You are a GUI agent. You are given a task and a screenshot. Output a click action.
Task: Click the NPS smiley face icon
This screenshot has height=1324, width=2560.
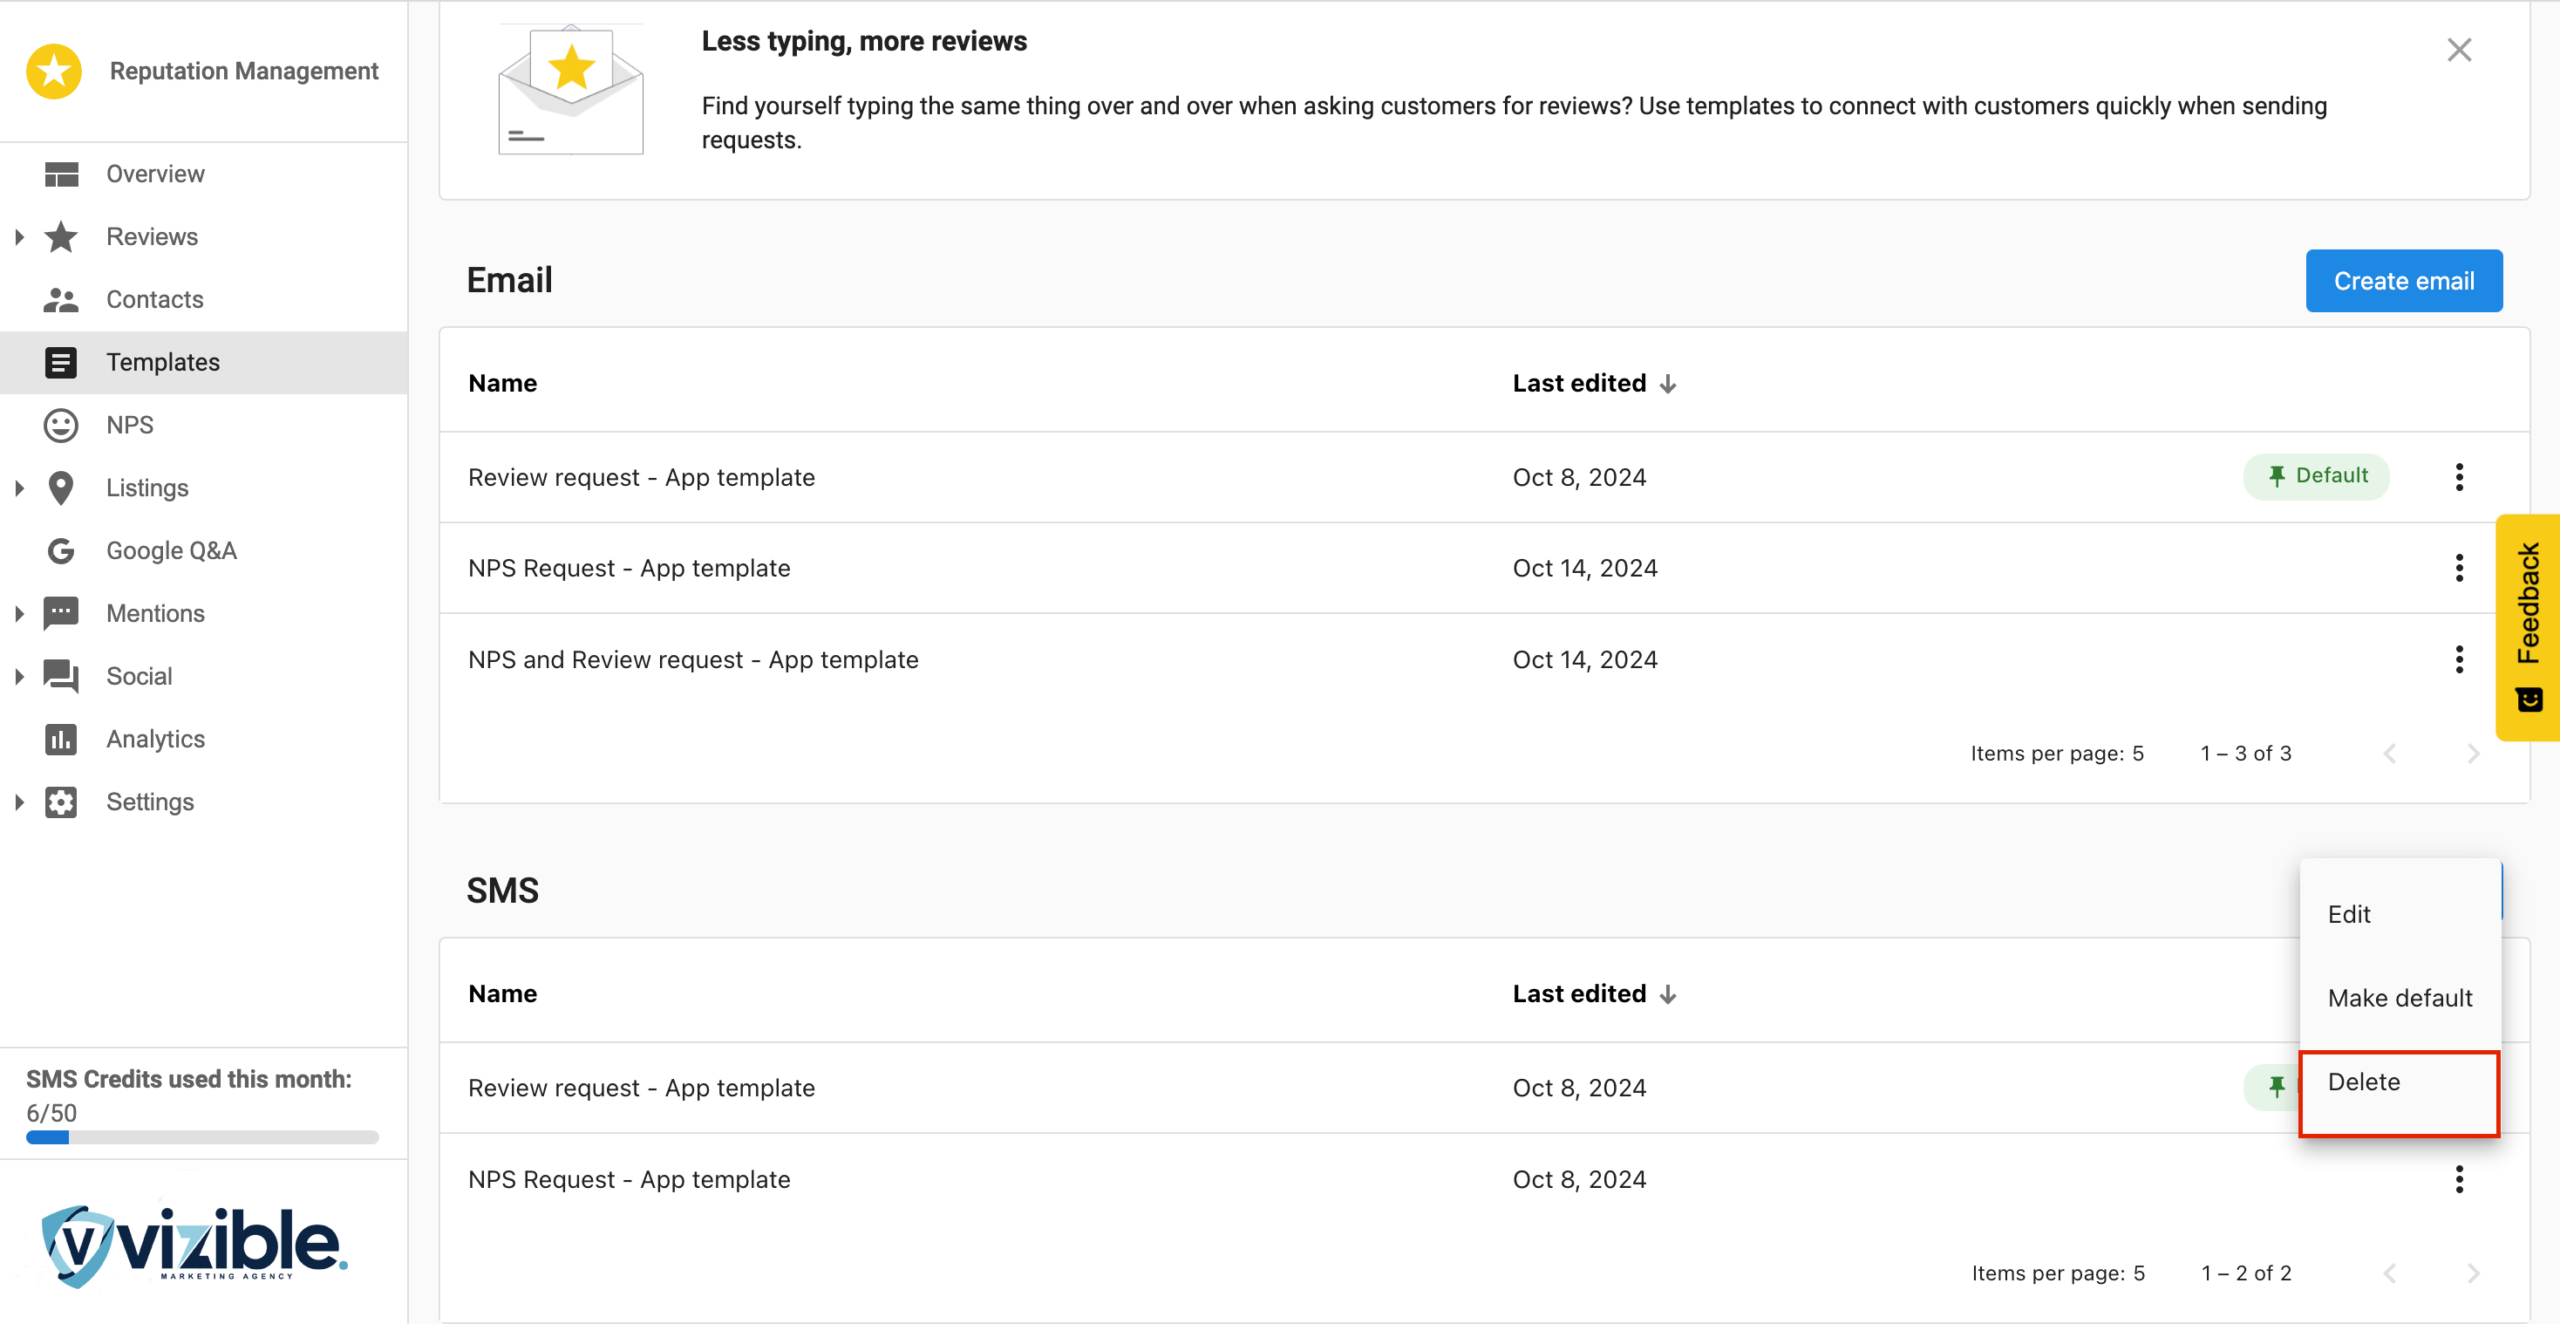pos(61,425)
